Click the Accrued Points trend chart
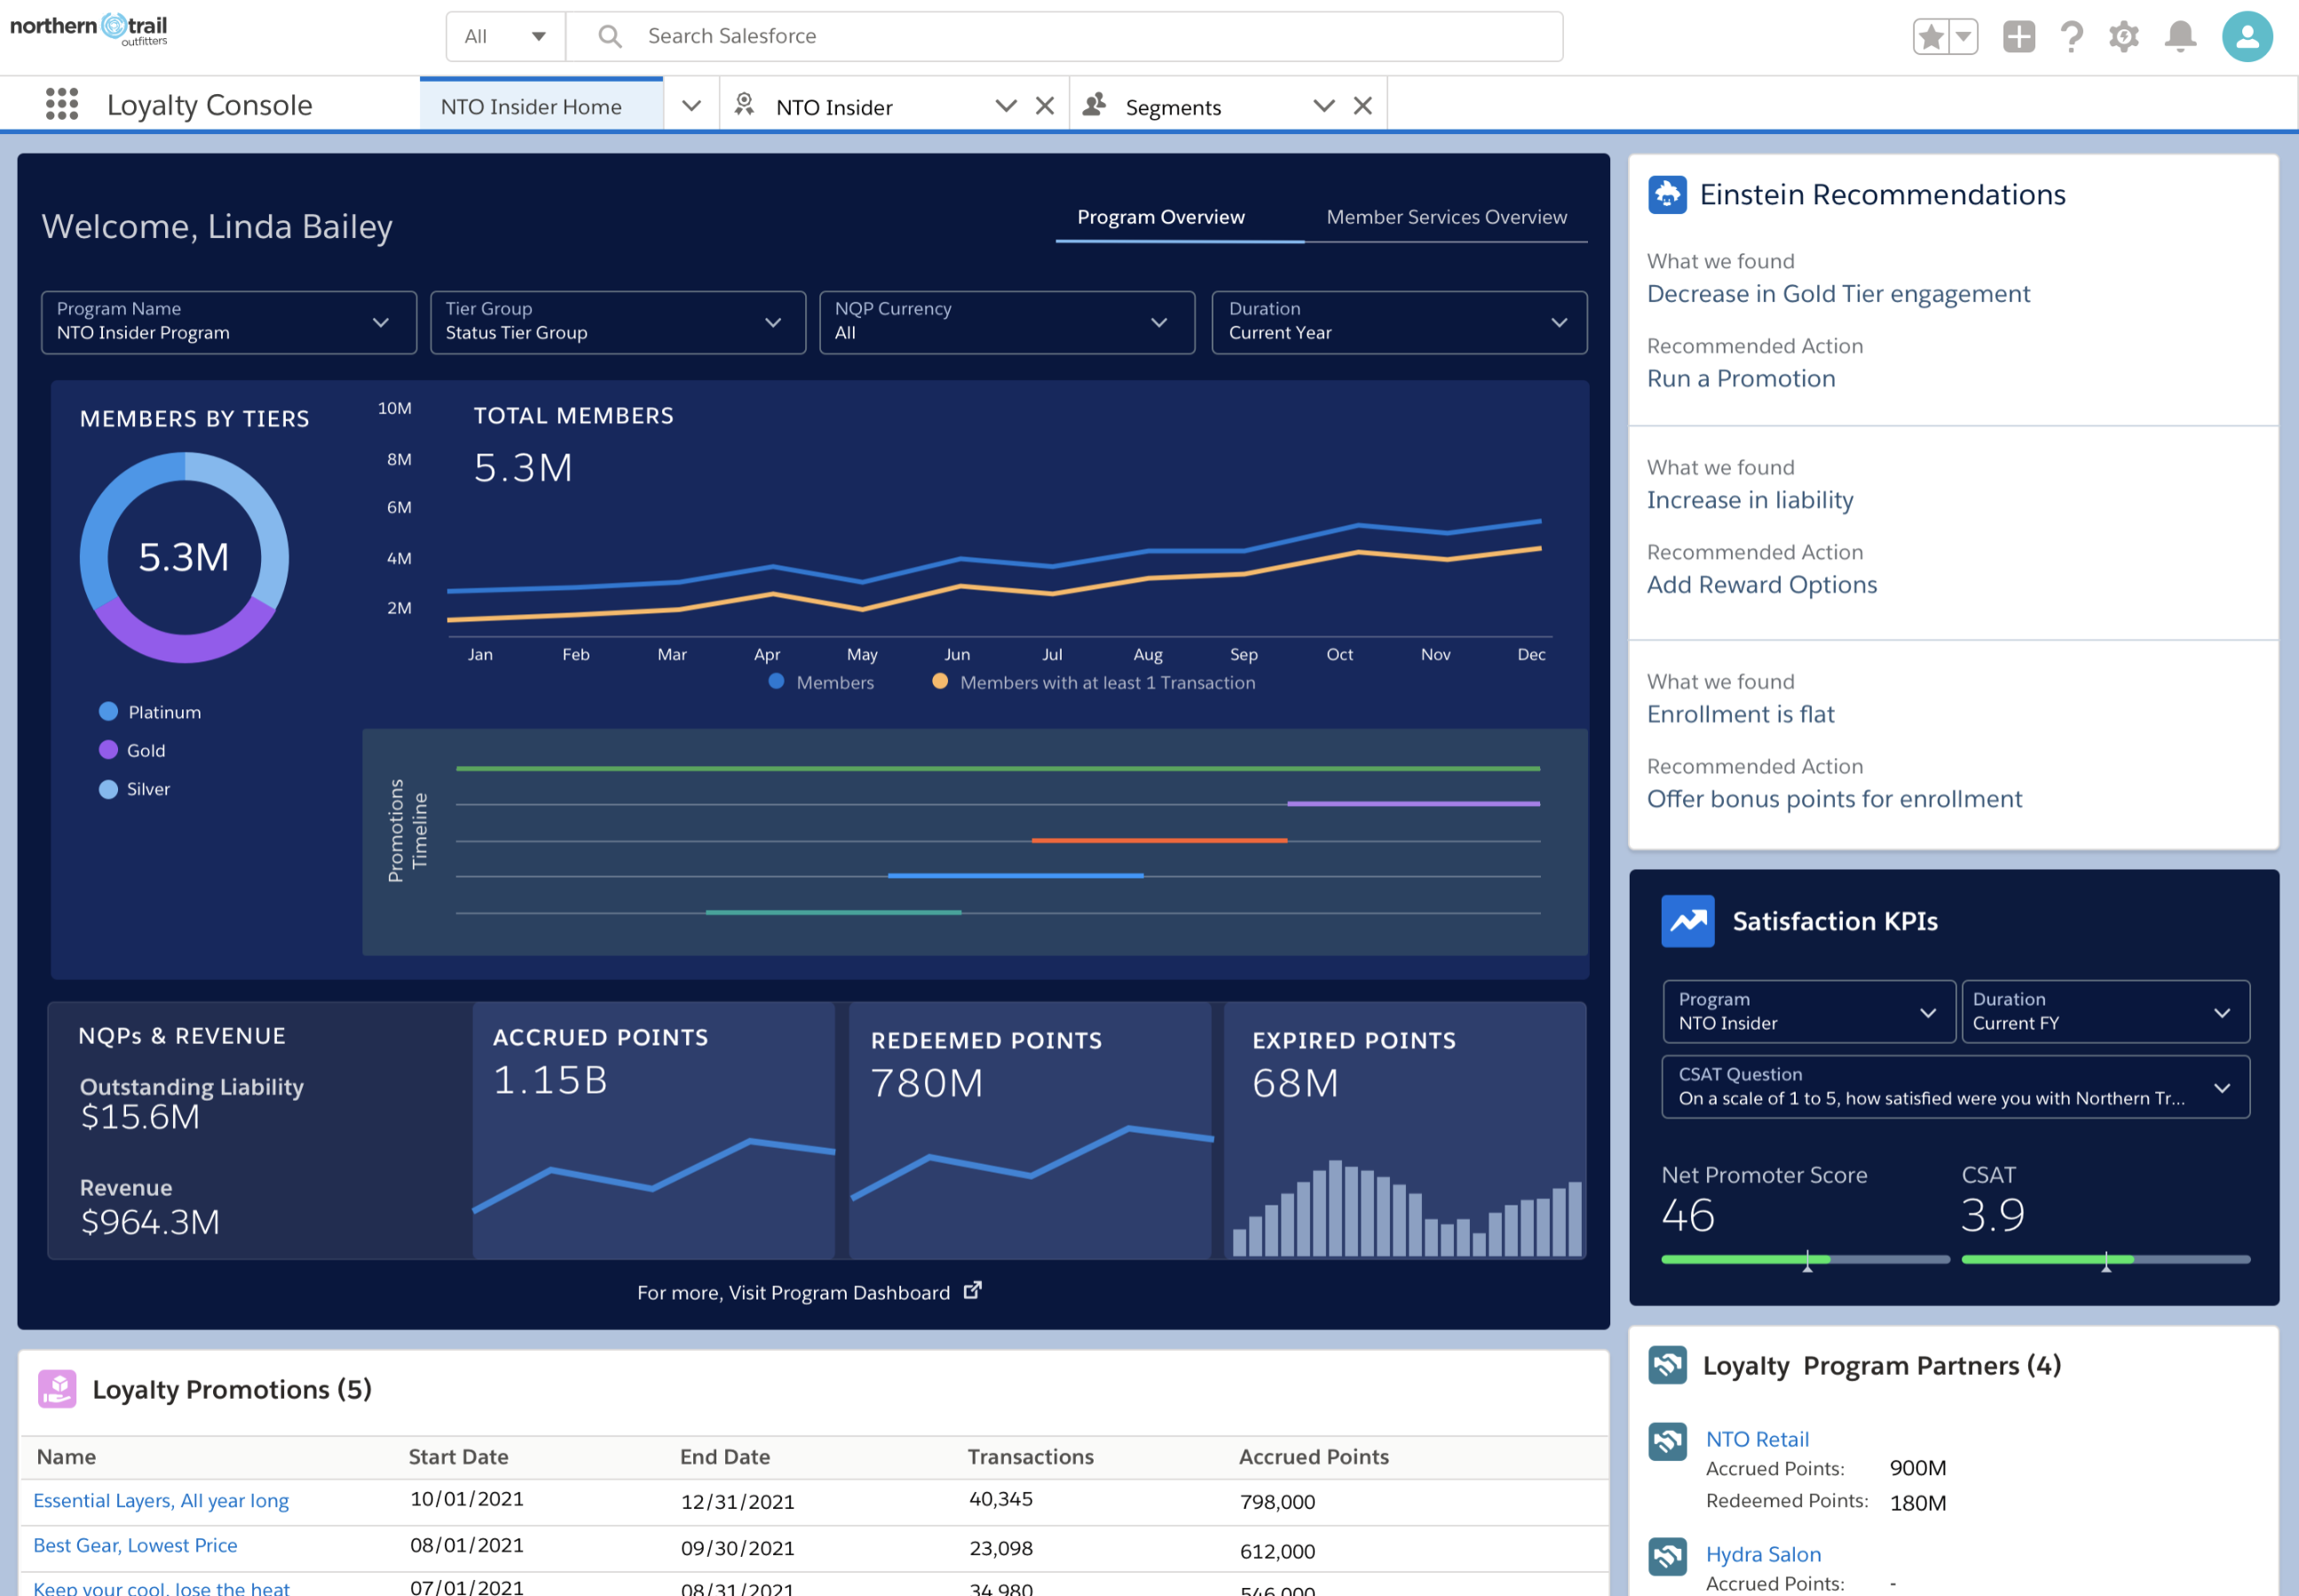 [x=653, y=1175]
